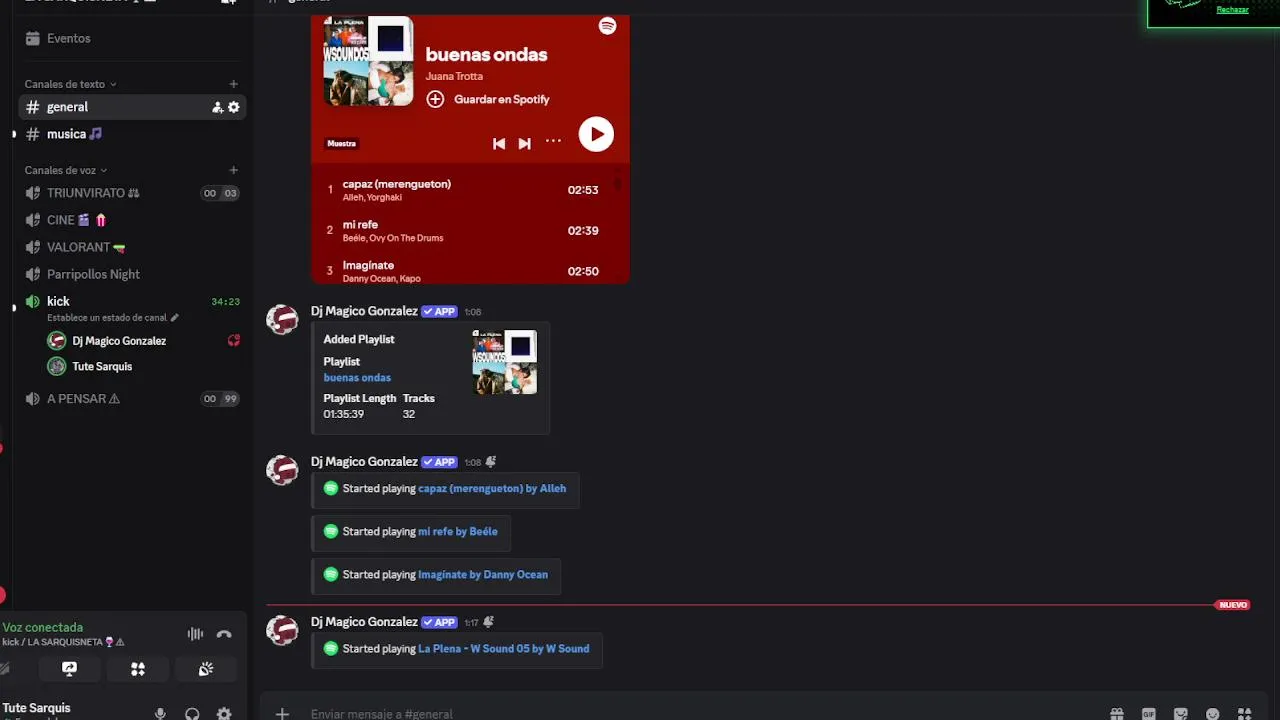The image size is (1280, 720).
Task: Start an activity from voice panel
Action: [138, 669]
